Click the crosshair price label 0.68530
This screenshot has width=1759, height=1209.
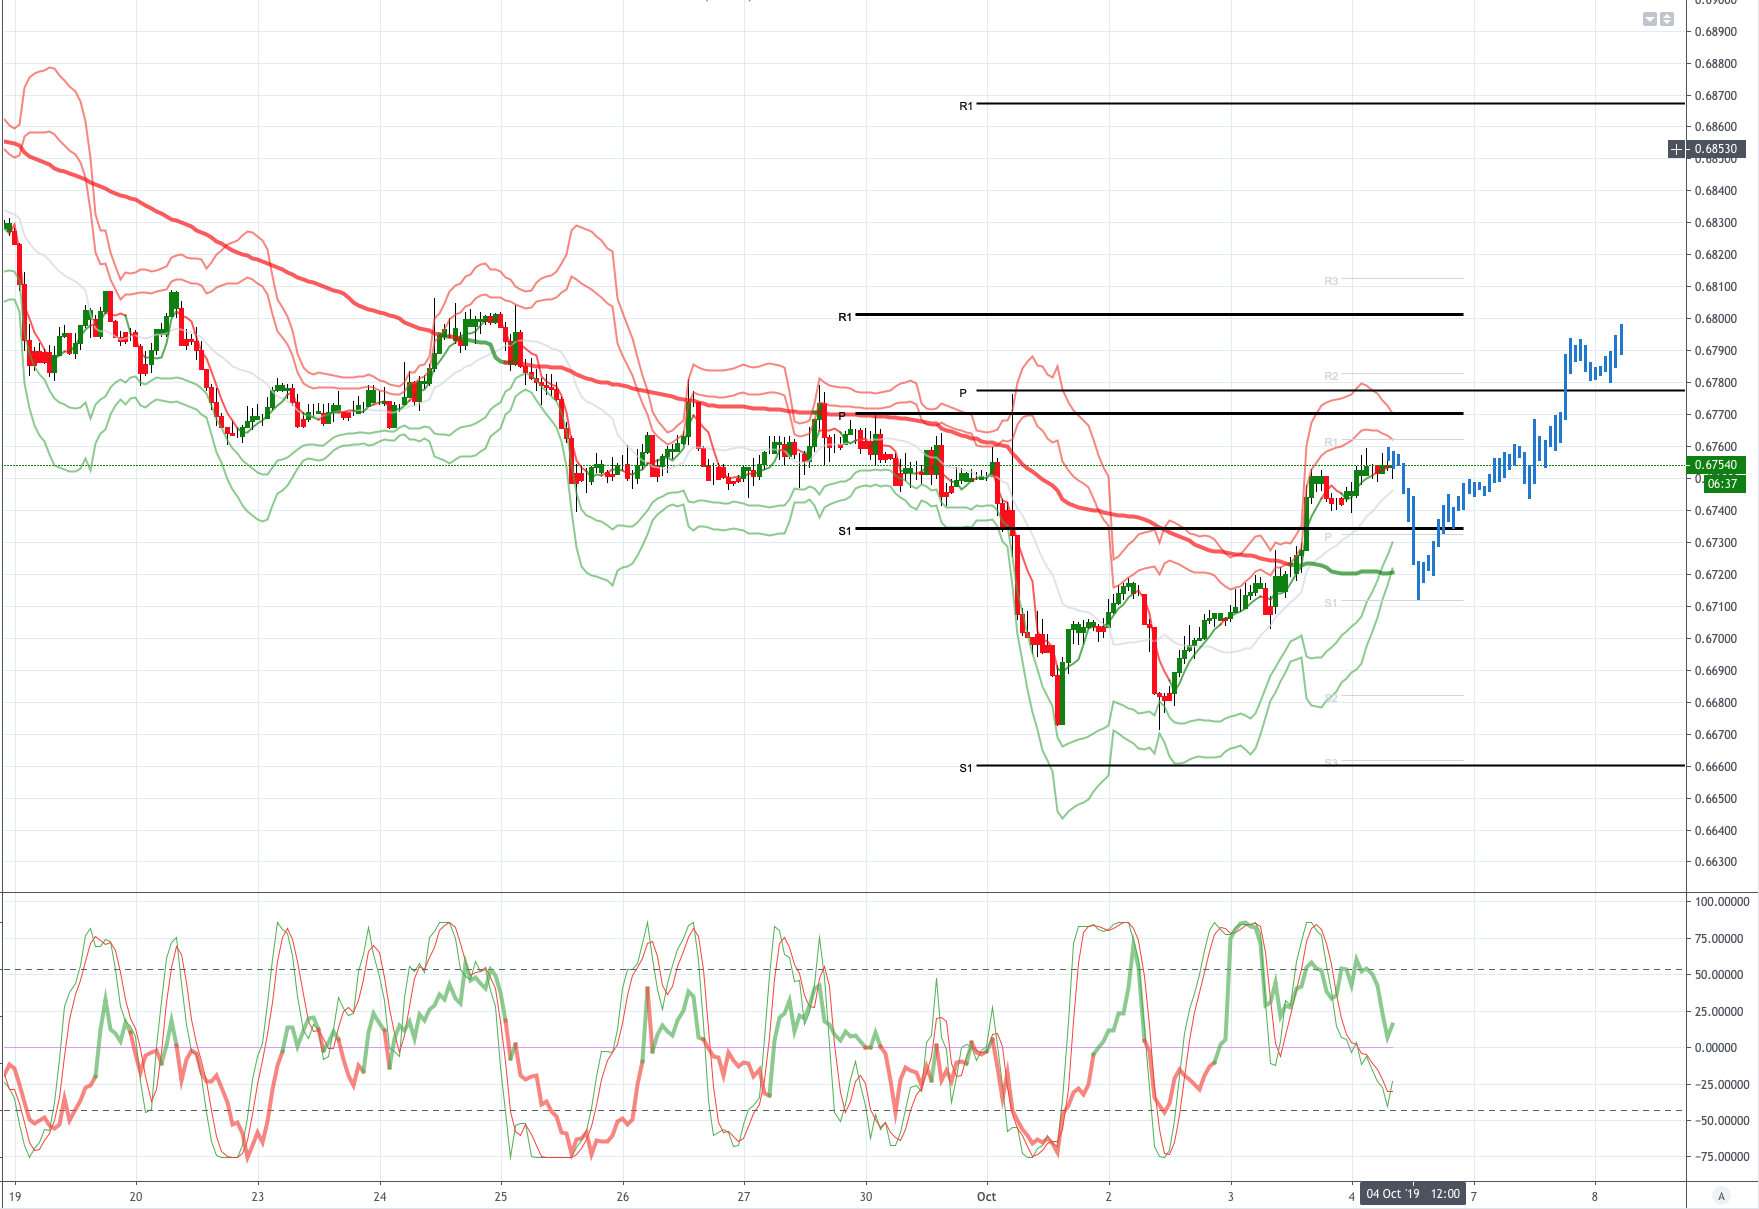(1716, 149)
